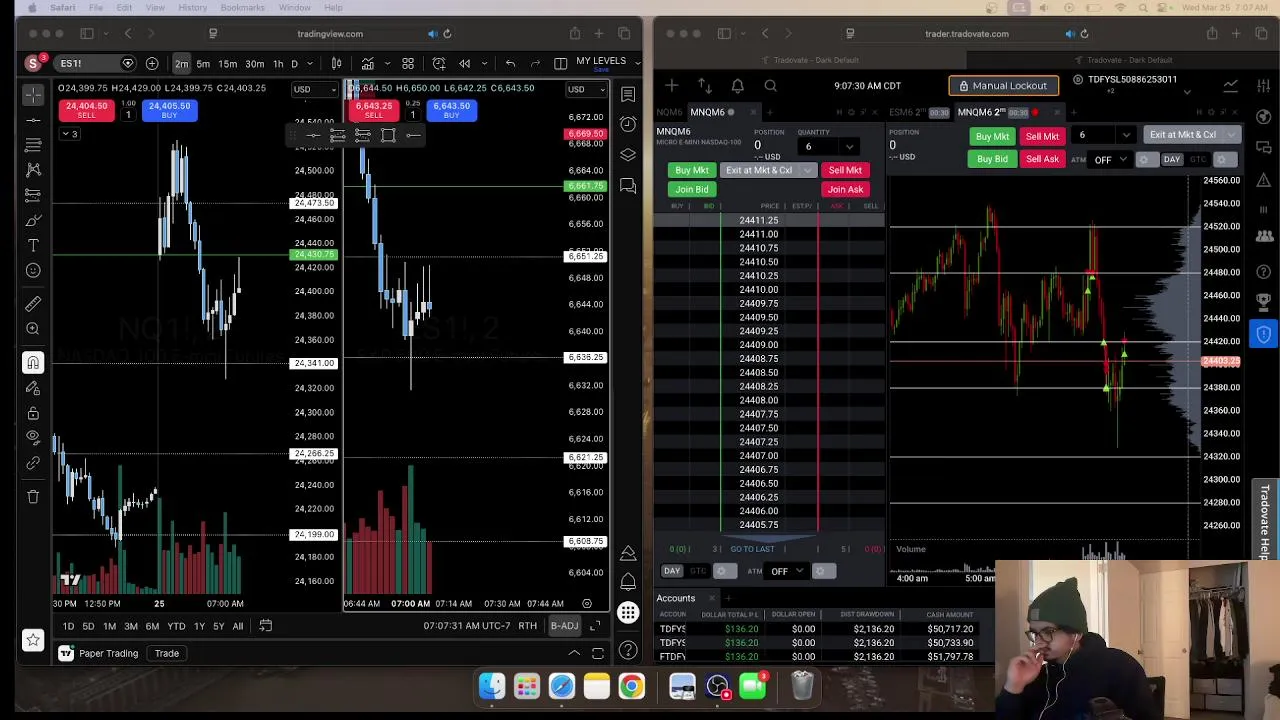This screenshot has width=1280, height=720.
Task: Click Join Bid in the Tradovate DOM
Action: [x=692, y=189]
